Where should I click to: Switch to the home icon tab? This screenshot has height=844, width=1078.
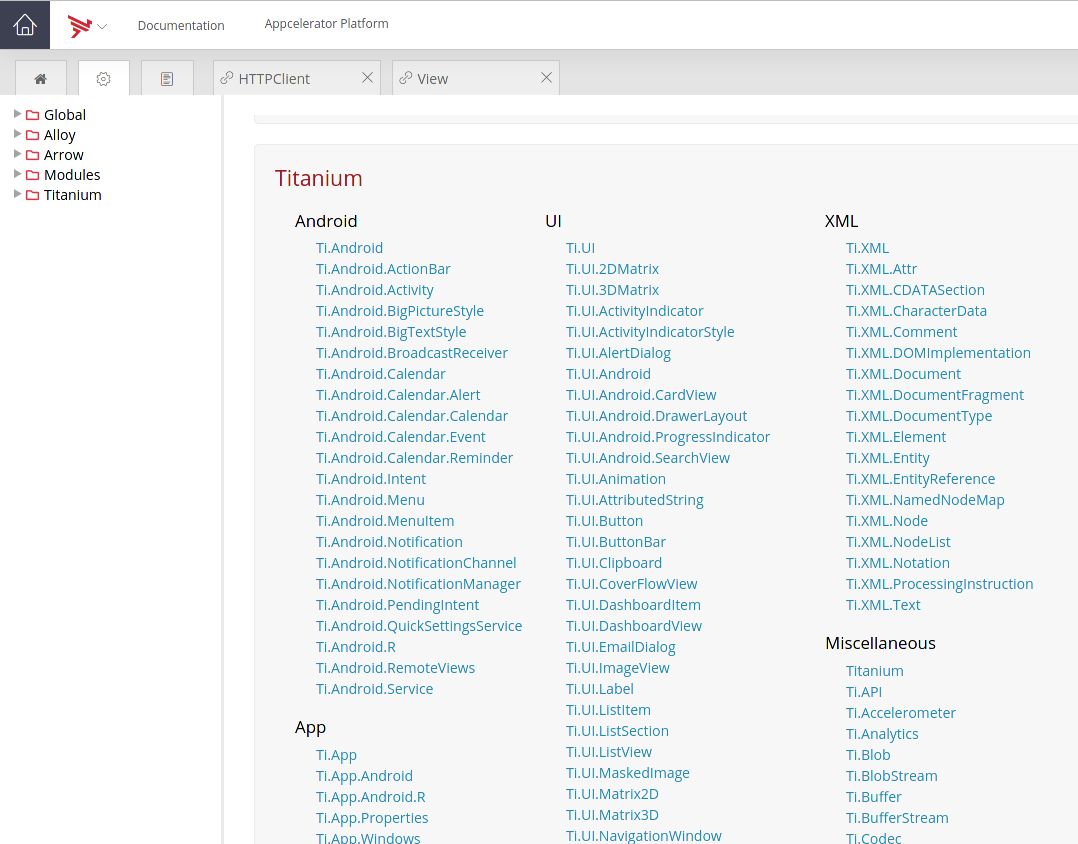tap(41, 78)
